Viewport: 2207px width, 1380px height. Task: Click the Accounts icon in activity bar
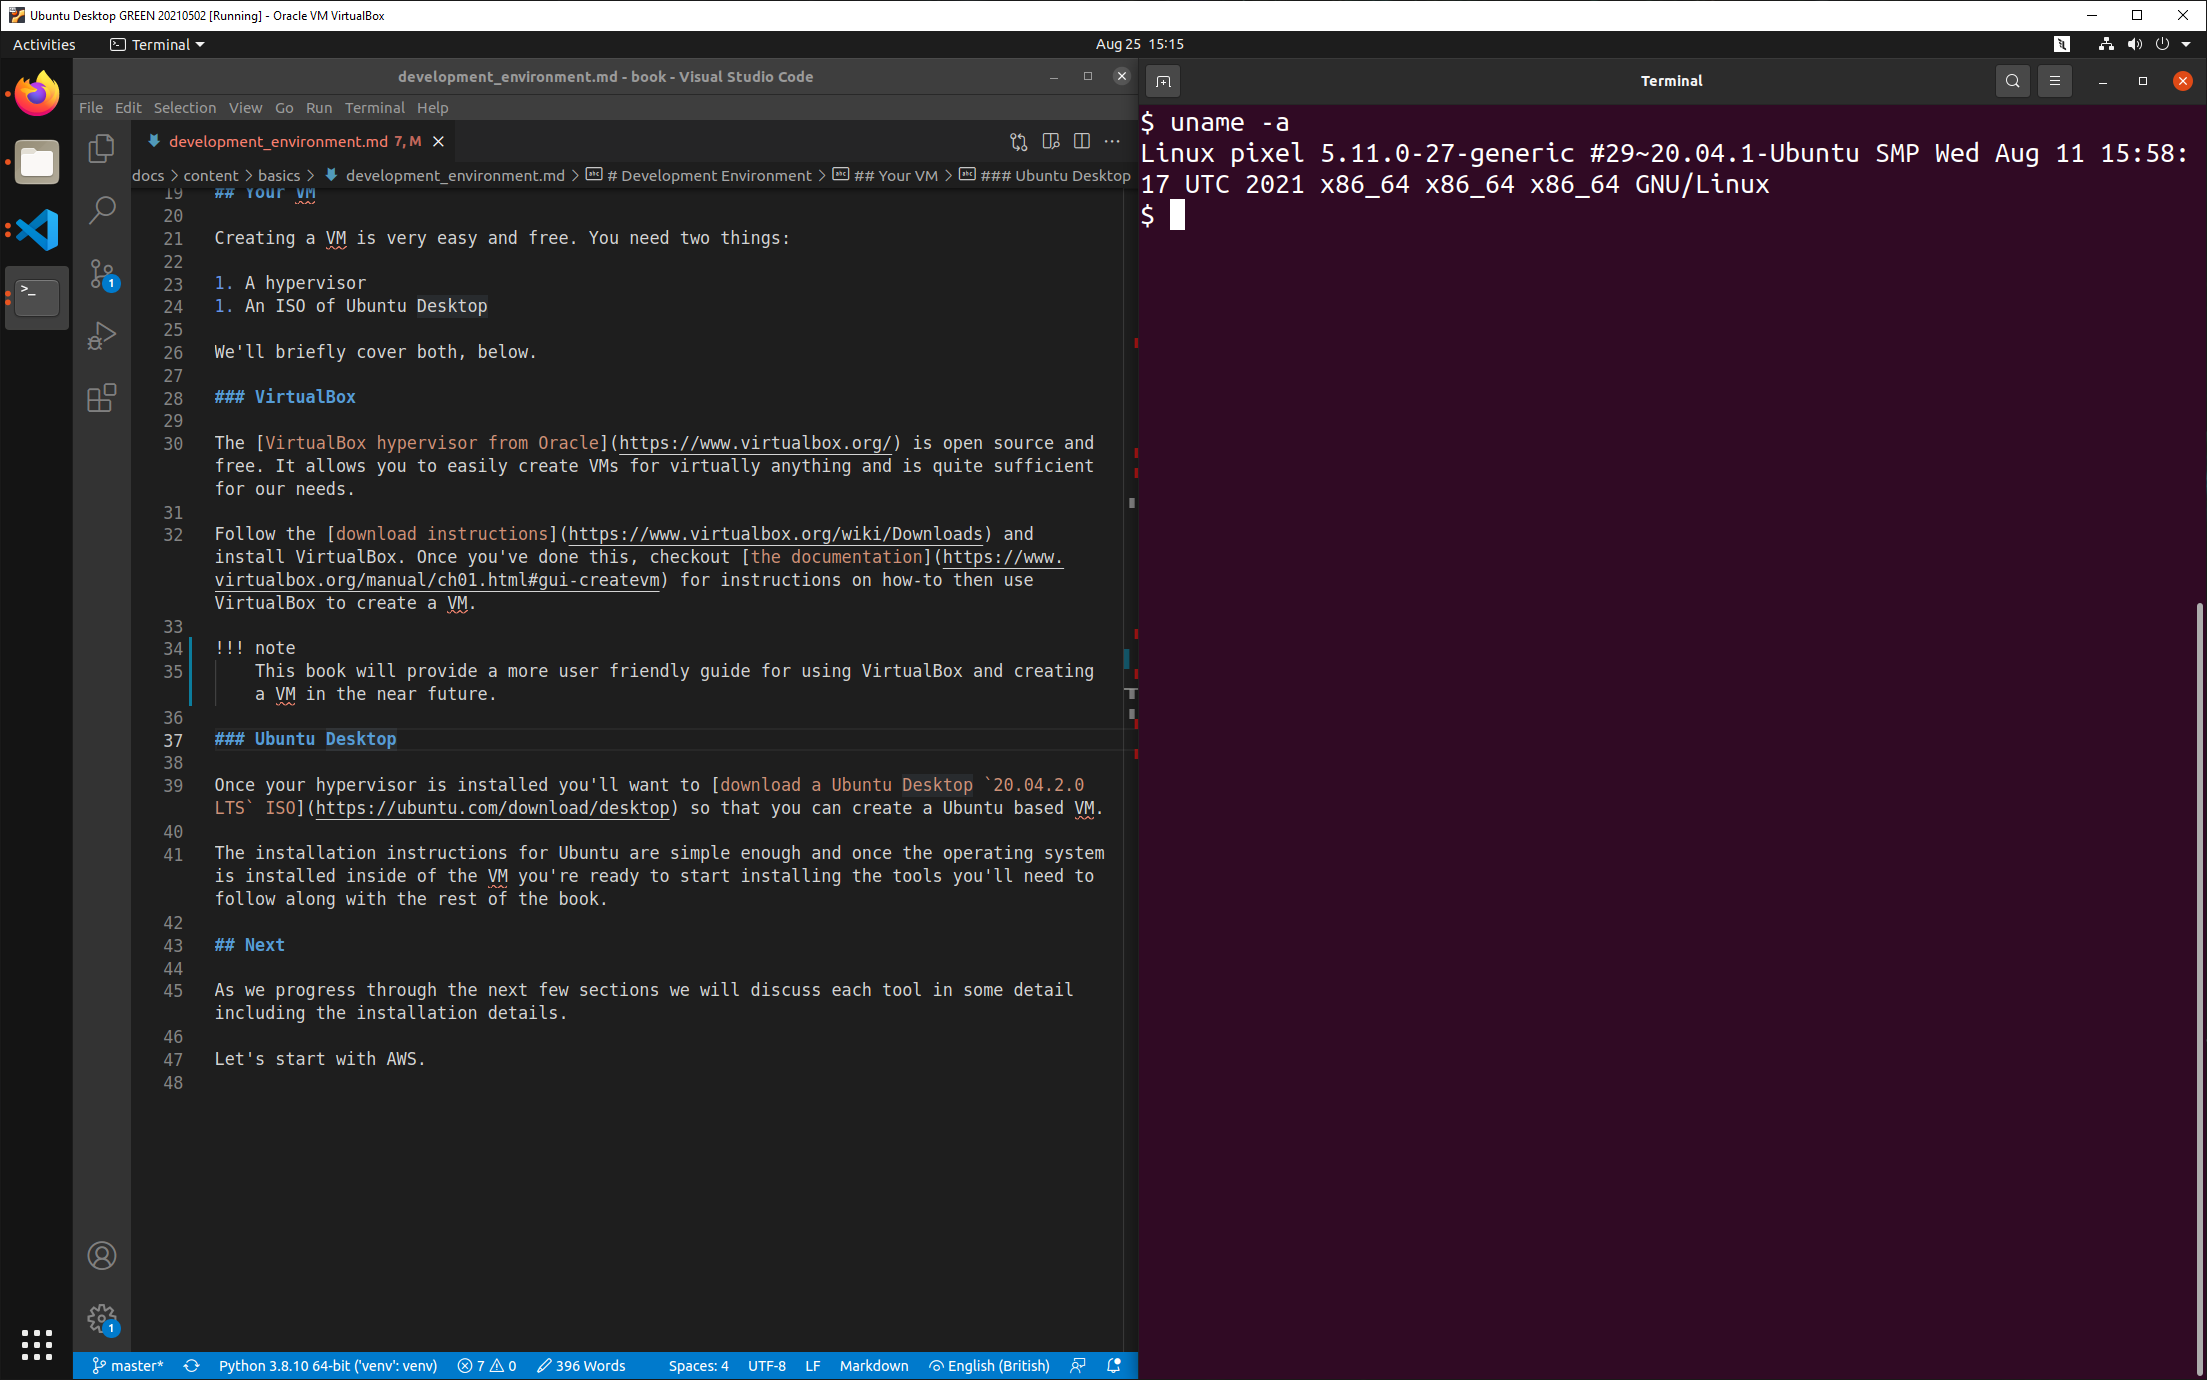101,1255
